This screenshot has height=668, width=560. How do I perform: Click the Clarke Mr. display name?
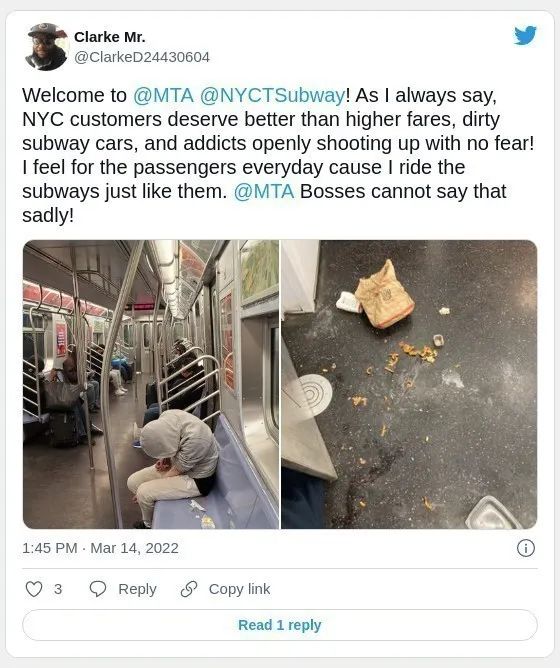(110, 37)
